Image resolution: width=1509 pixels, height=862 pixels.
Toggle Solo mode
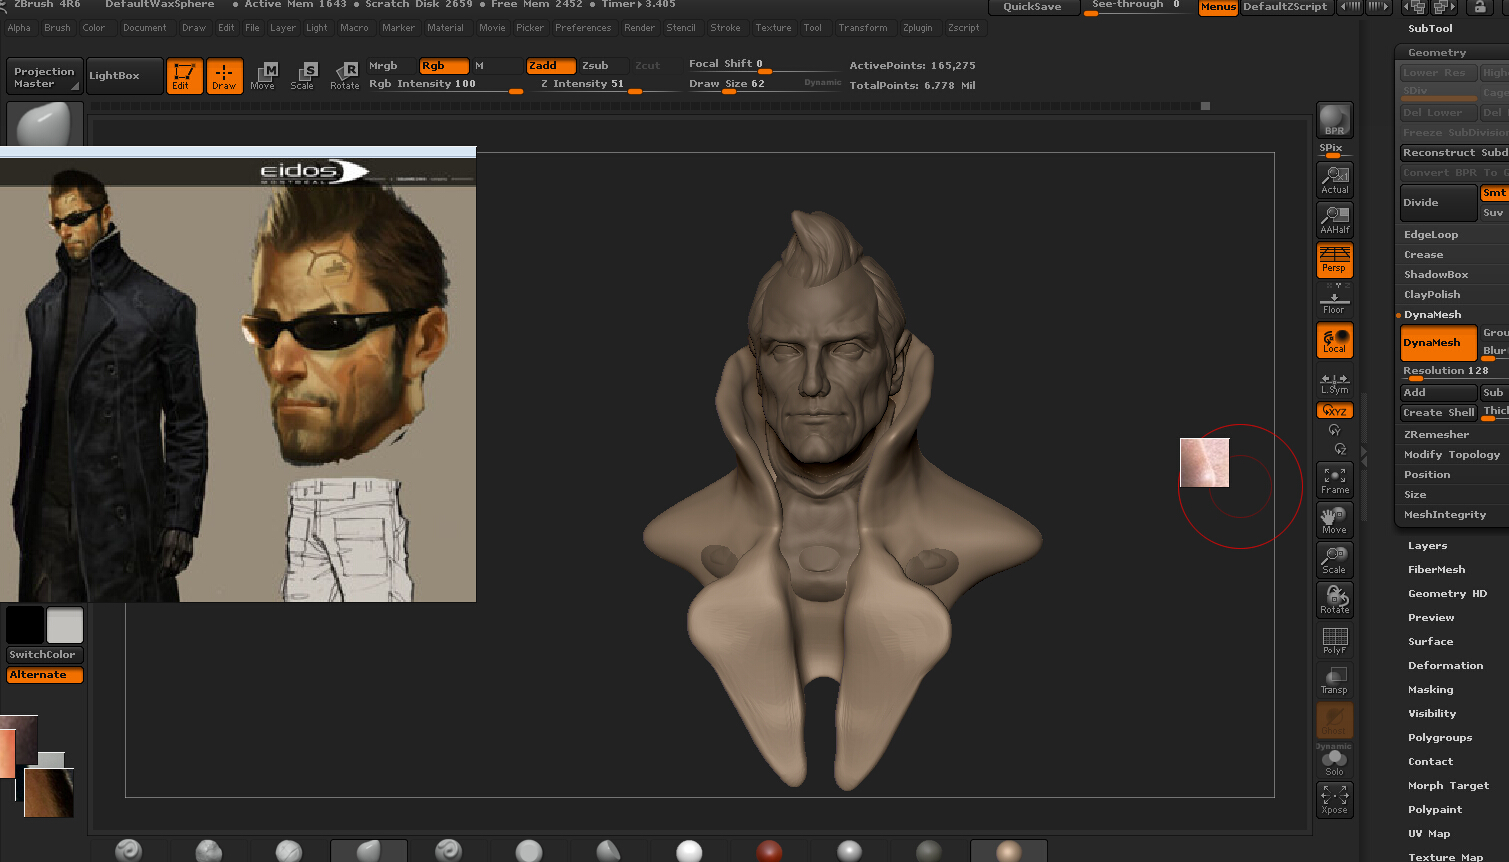[x=1334, y=762]
